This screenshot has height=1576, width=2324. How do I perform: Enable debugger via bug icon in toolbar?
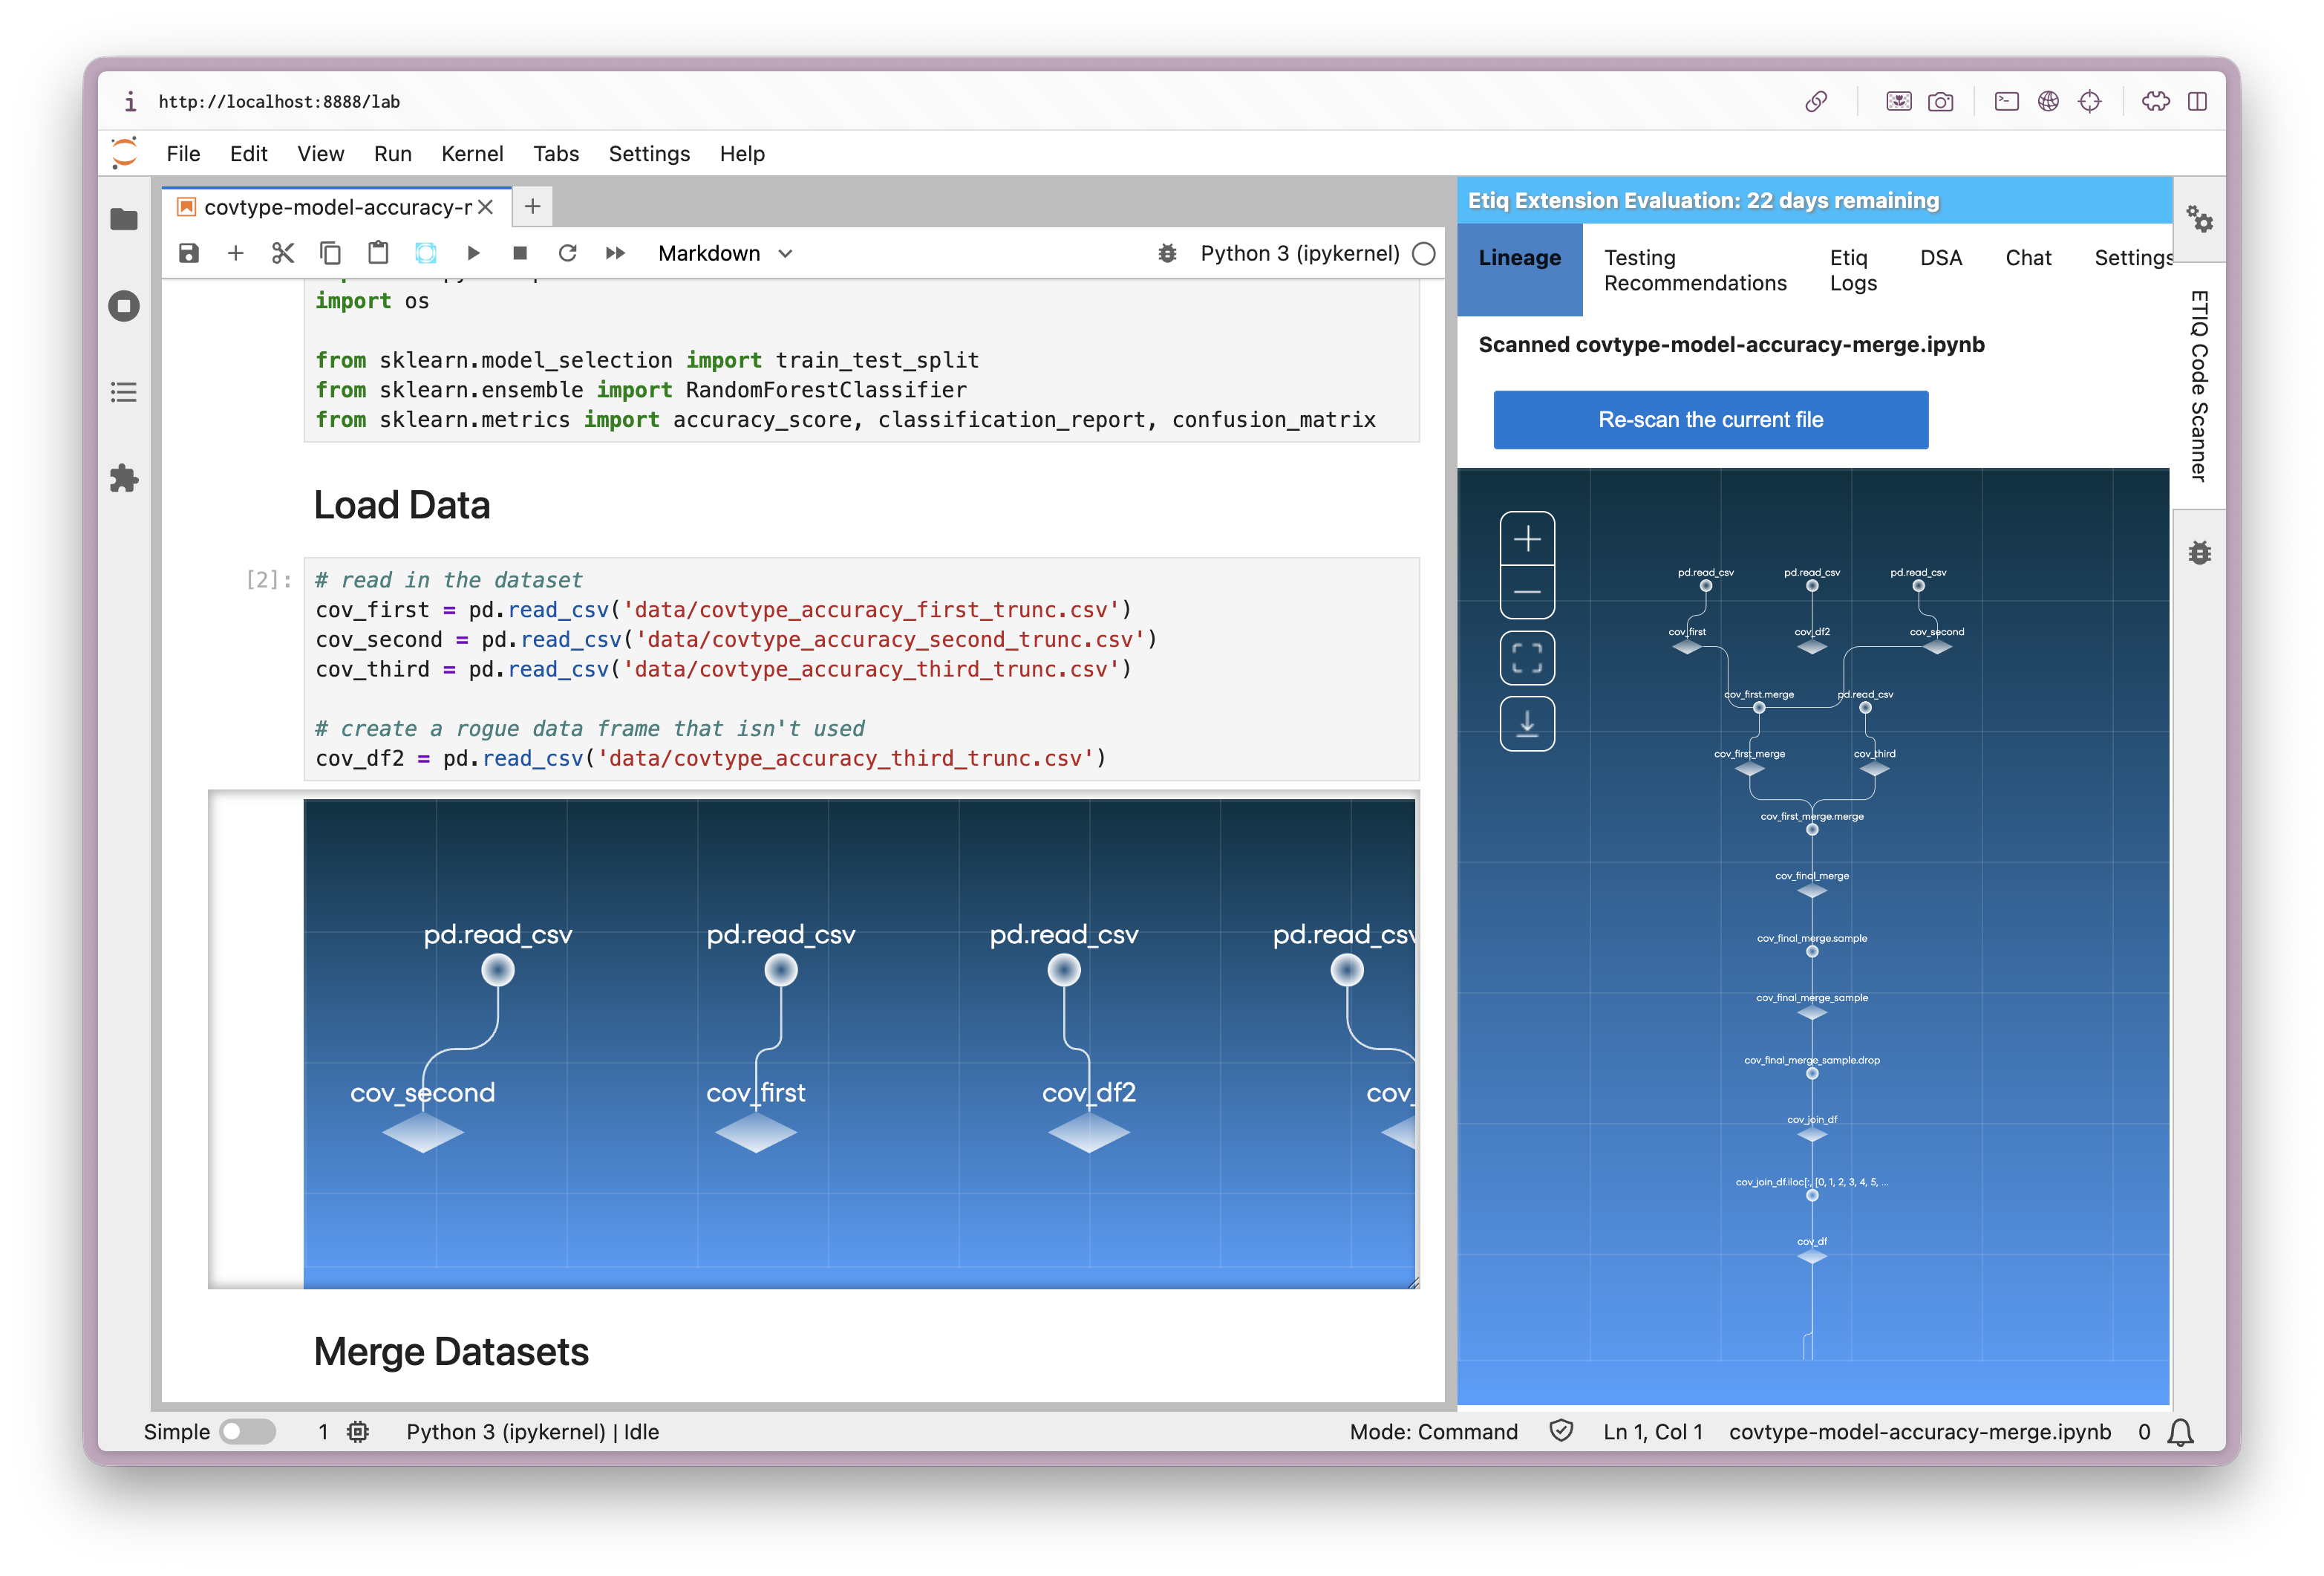coord(1166,253)
